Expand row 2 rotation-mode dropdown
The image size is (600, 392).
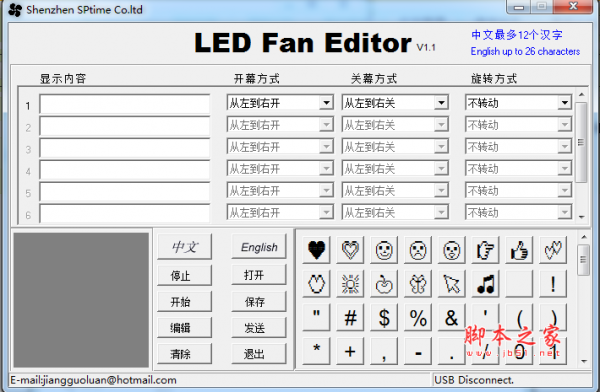(x=518, y=125)
